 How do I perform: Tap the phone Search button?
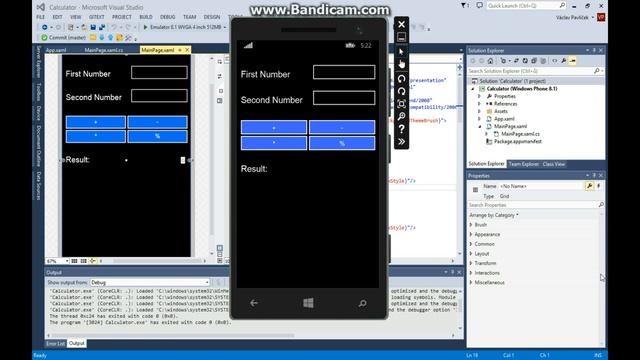[362, 303]
